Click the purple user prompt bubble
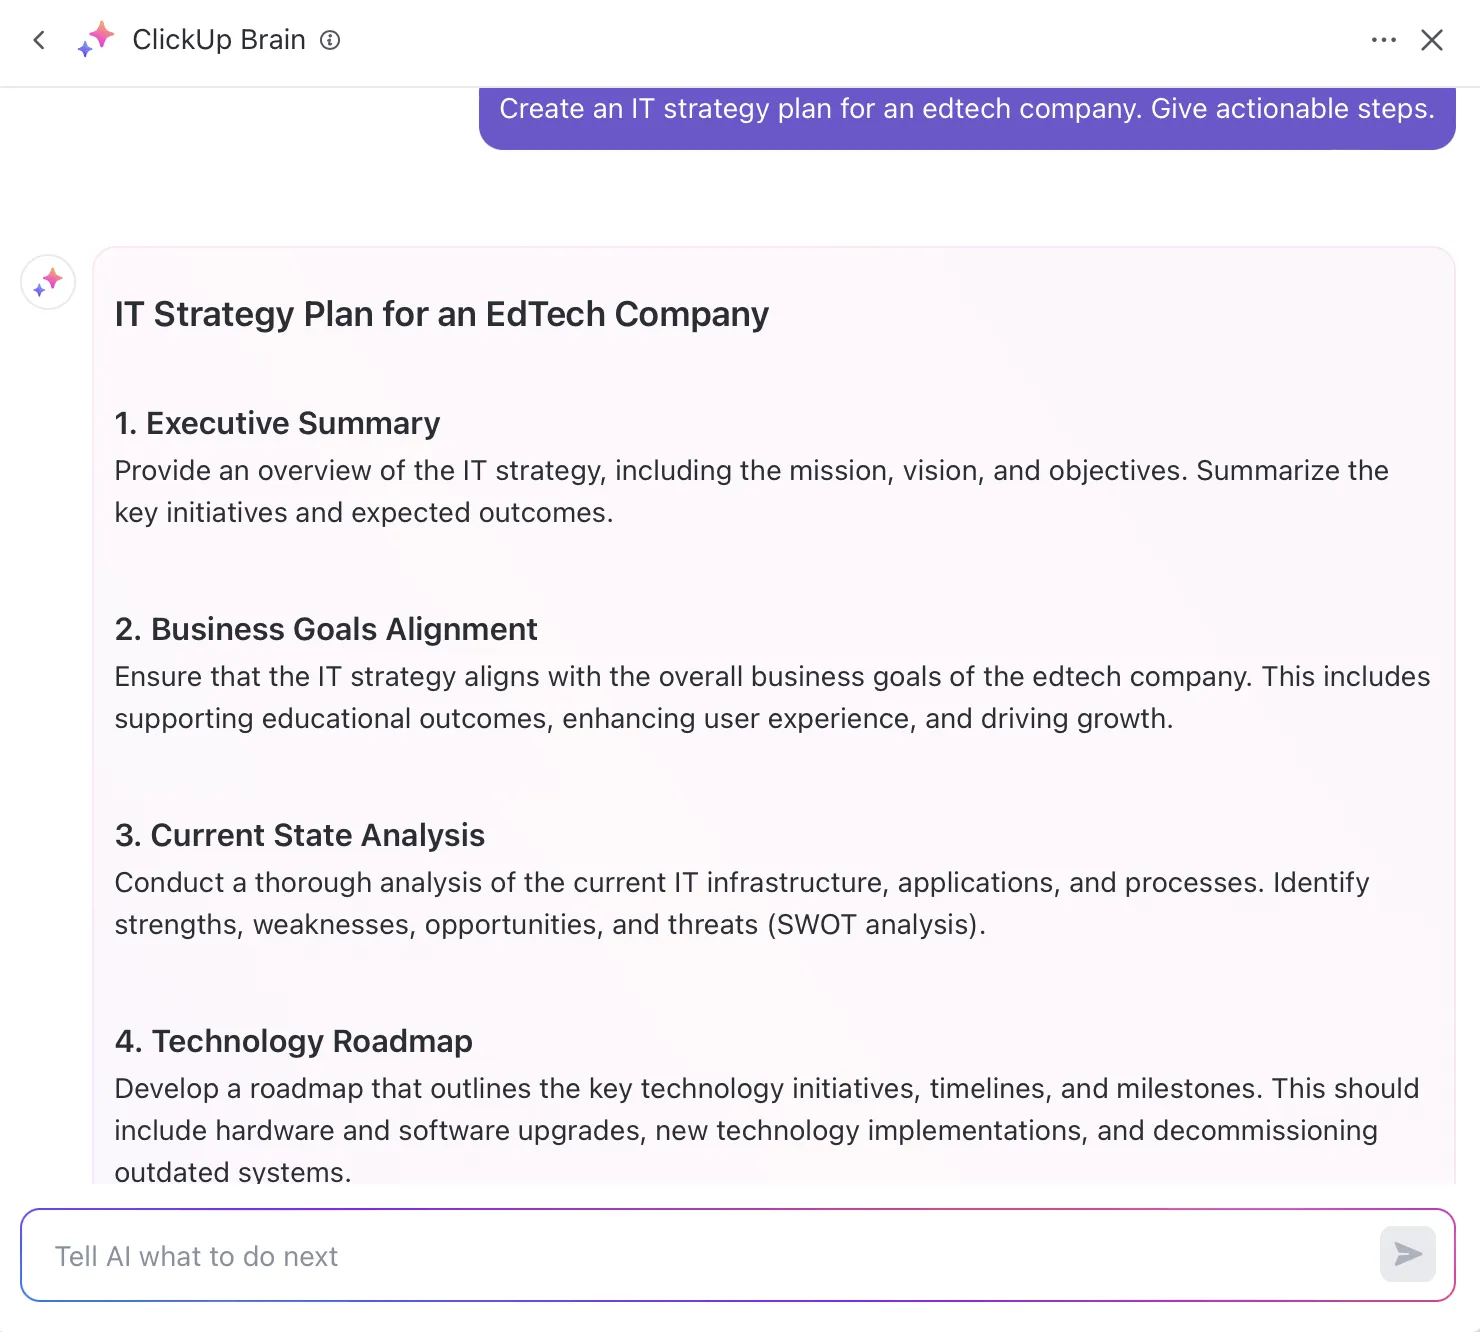Screen dimensions: 1480x1332 (x=967, y=114)
